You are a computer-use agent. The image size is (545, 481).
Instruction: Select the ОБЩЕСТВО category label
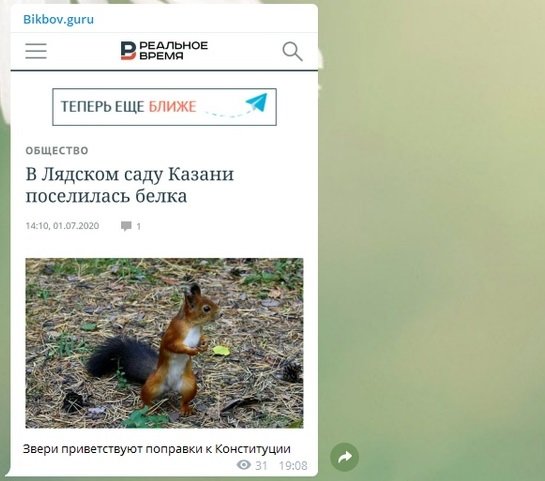click(57, 150)
